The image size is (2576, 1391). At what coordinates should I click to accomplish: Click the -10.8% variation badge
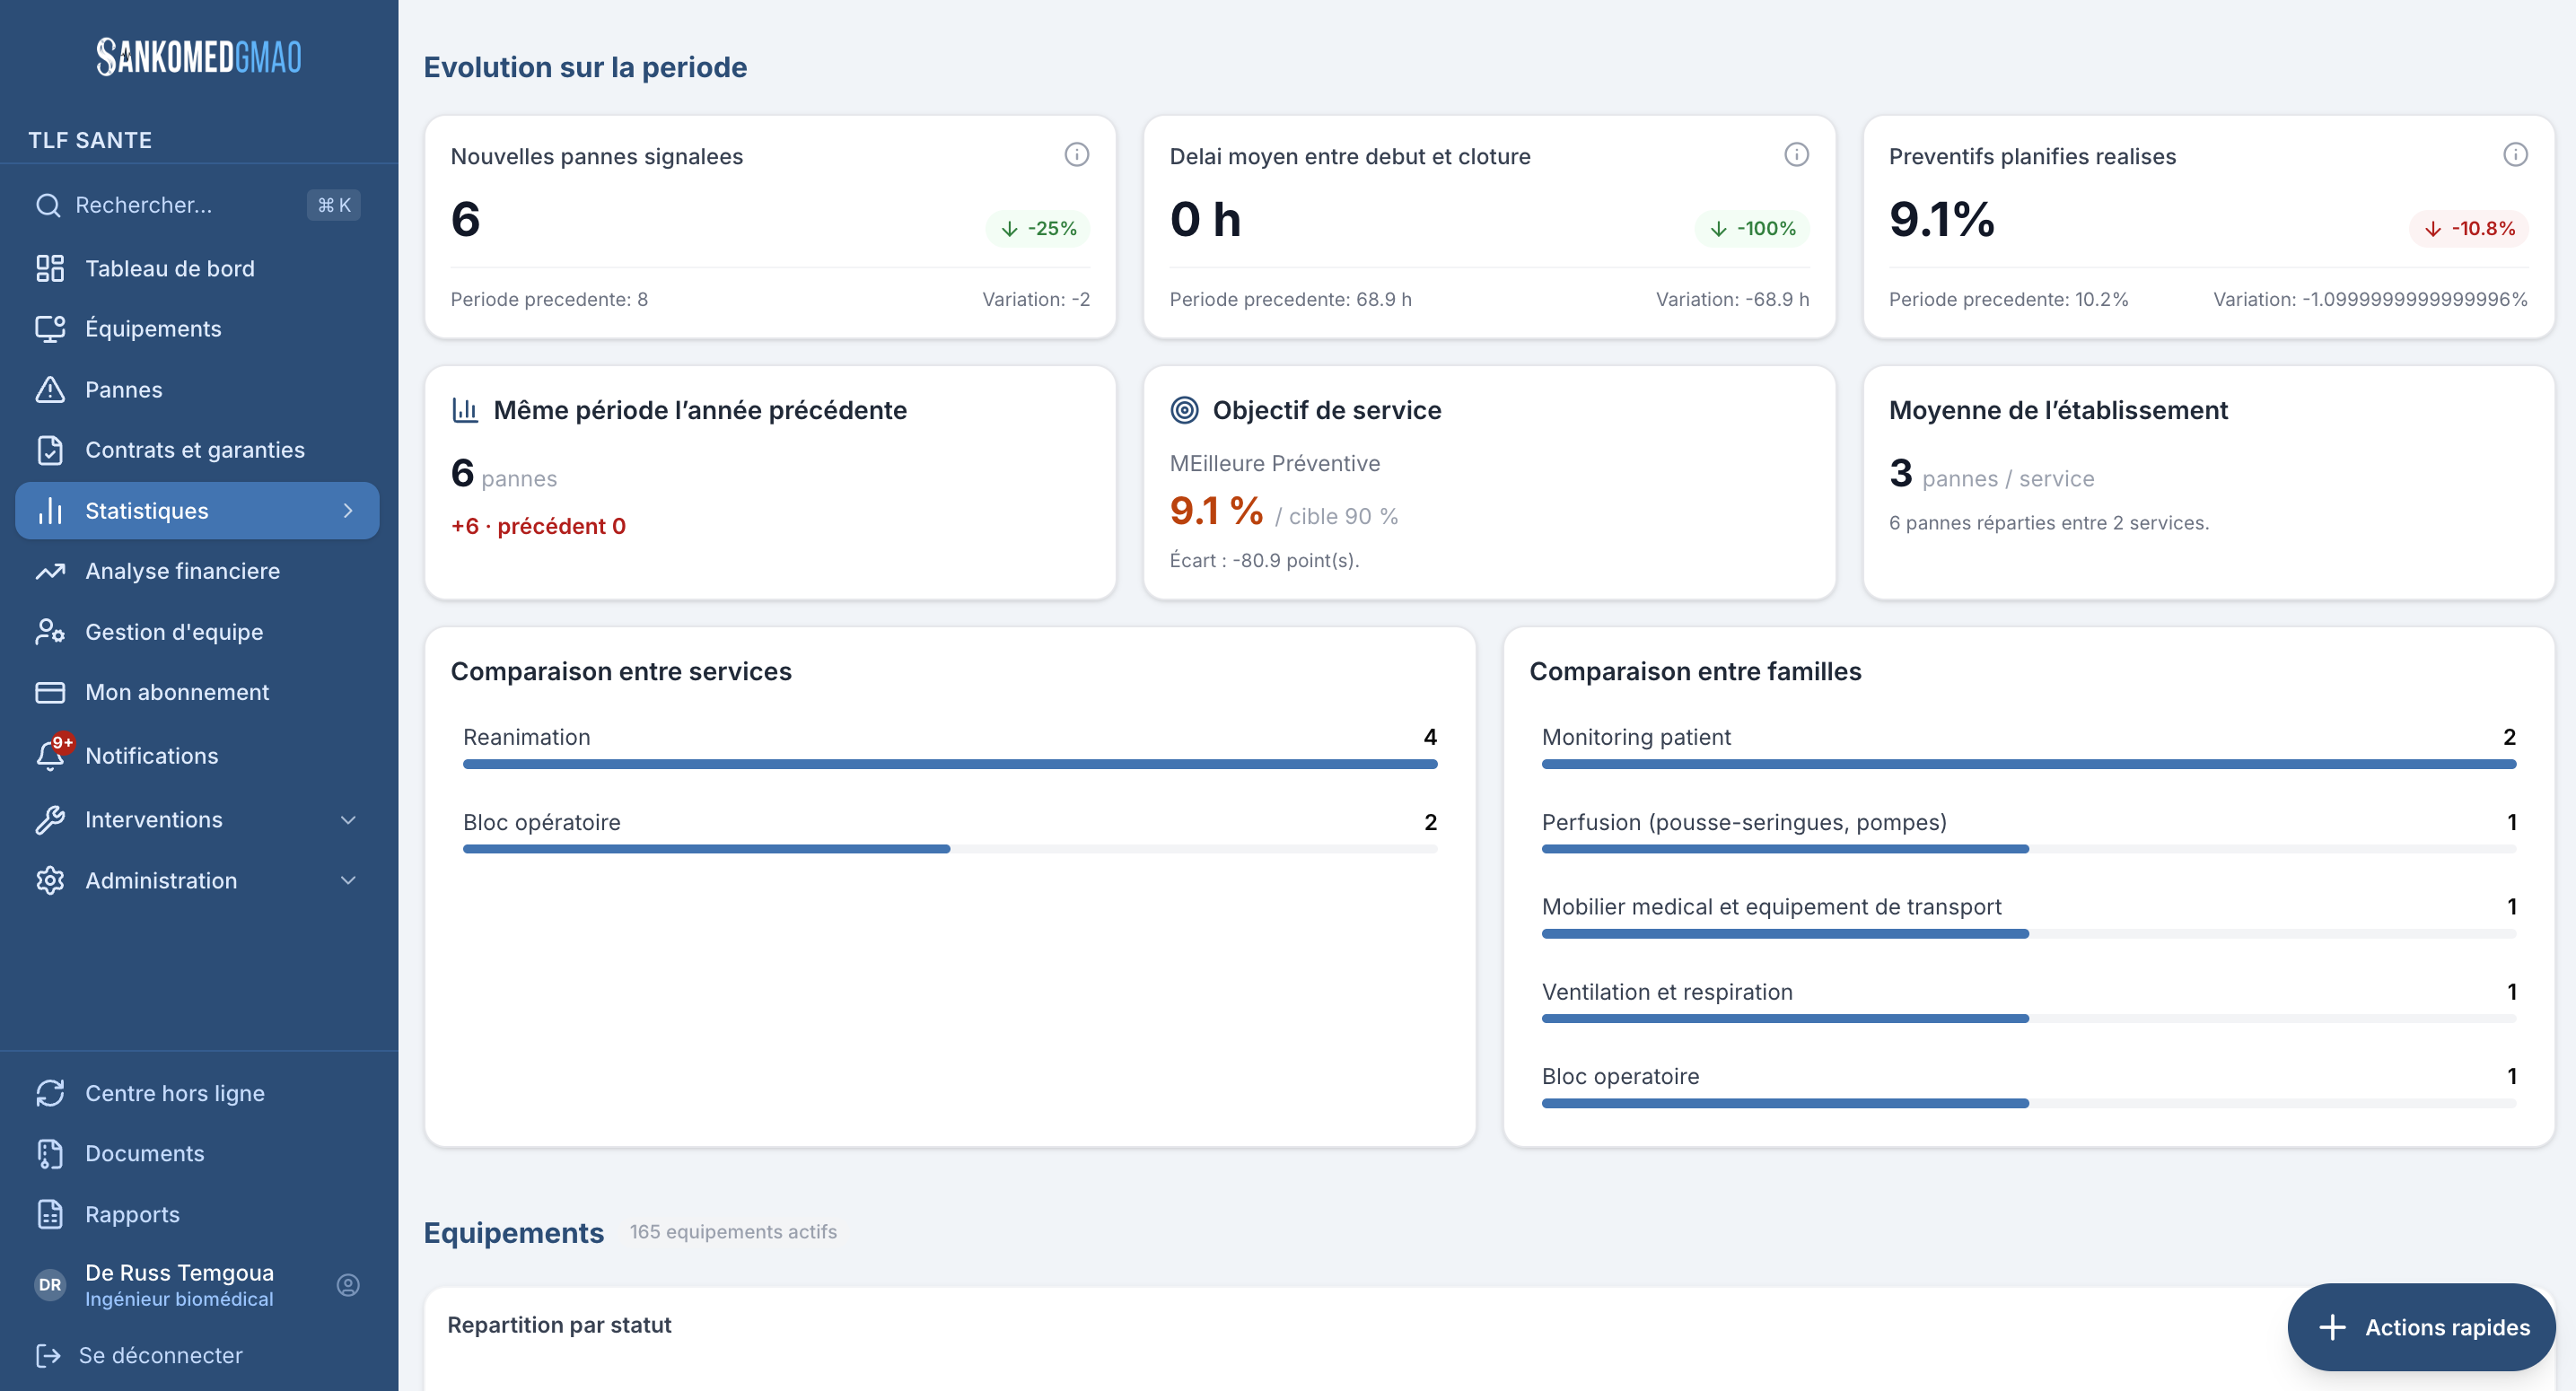click(x=2469, y=228)
